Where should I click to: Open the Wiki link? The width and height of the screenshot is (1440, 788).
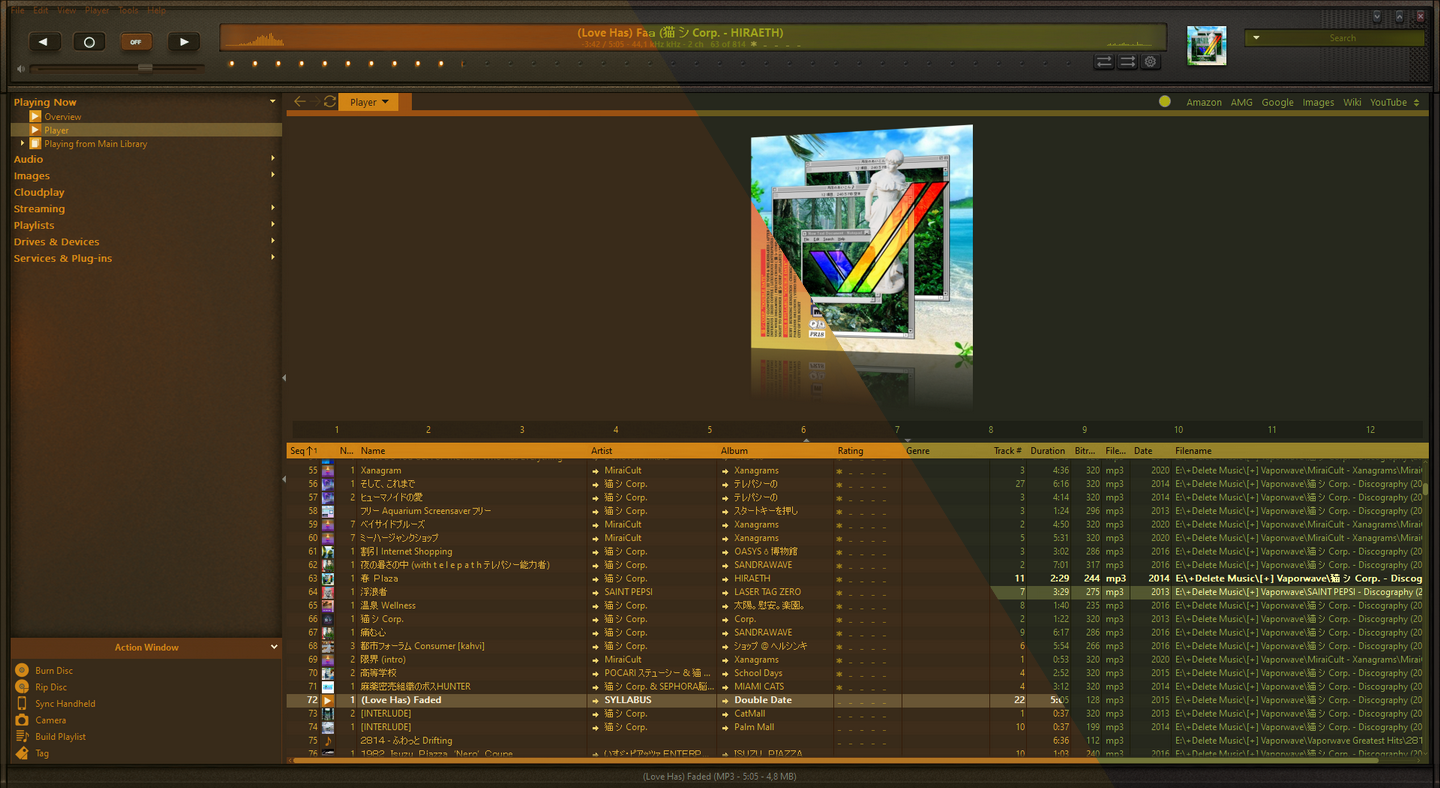coord(1352,102)
